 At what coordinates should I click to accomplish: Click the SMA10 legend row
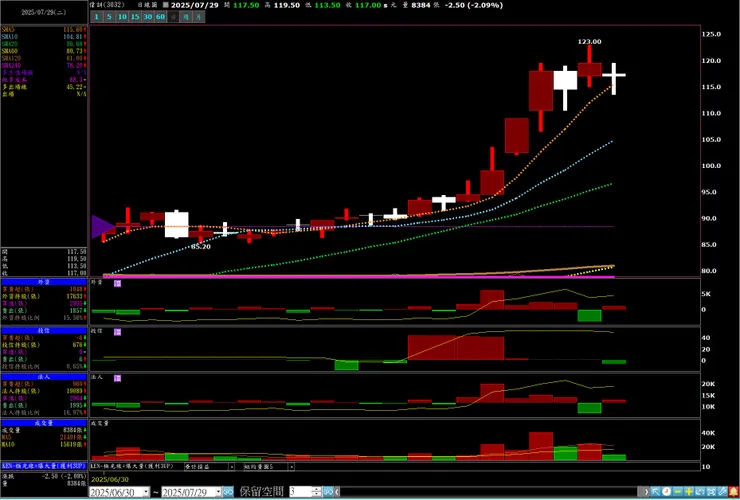[x=44, y=36]
